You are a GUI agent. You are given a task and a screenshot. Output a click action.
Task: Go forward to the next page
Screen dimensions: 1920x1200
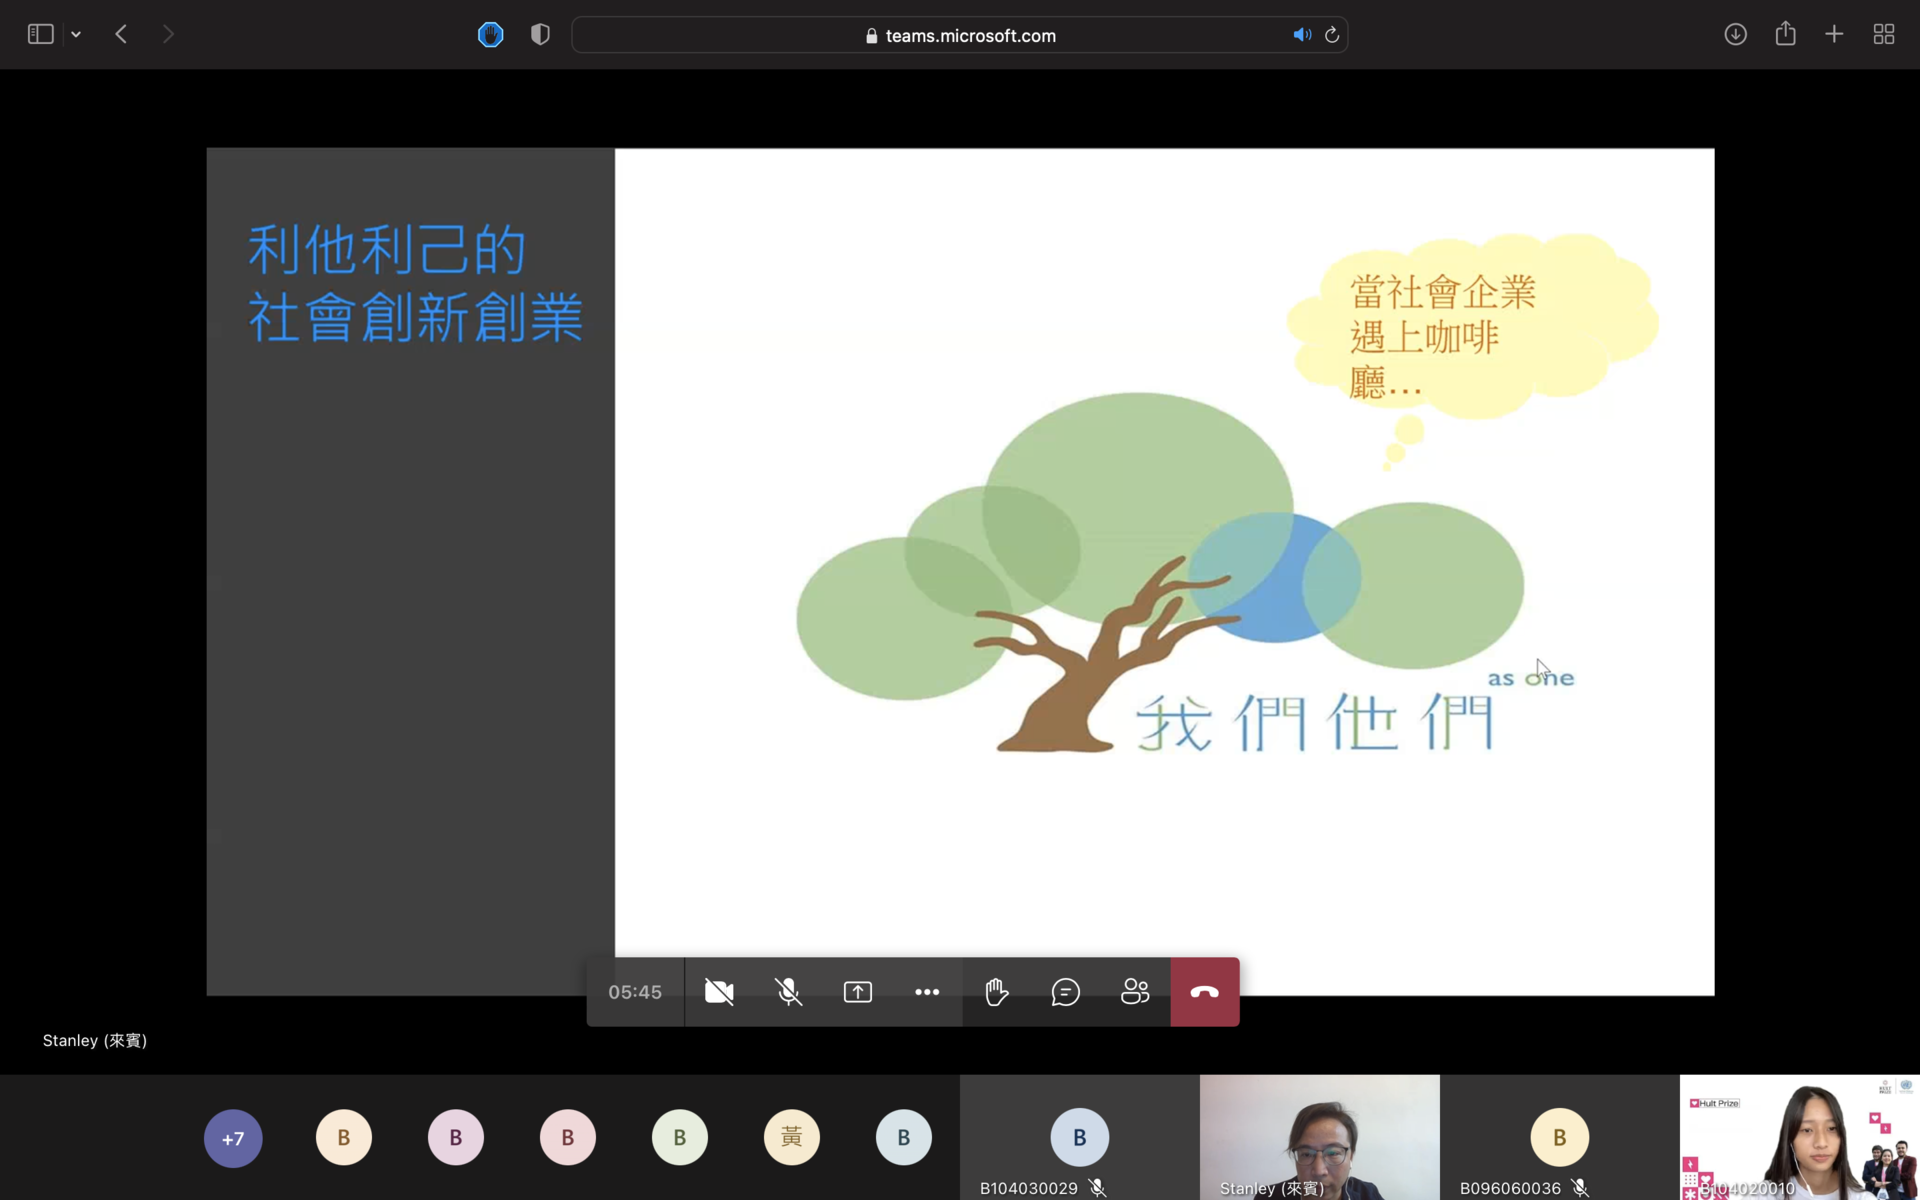coord(168,35)
